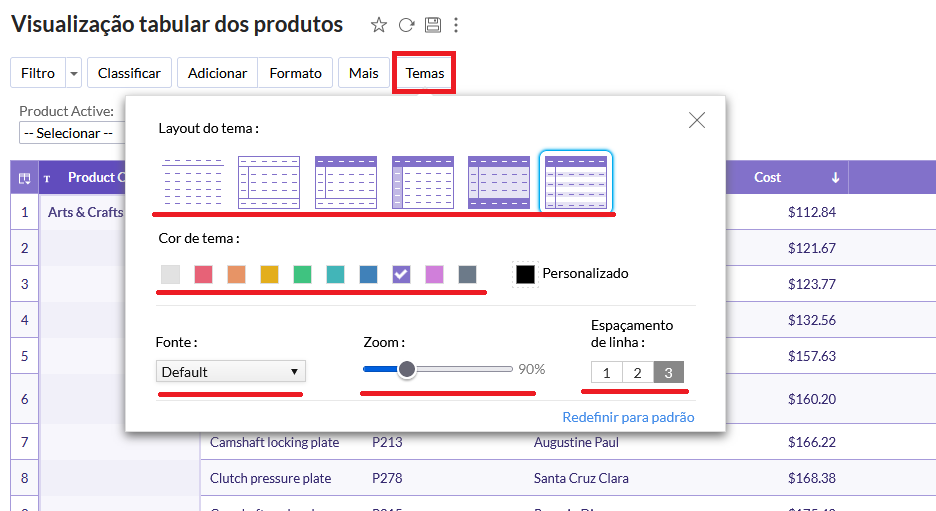Click the freeze columns icon in the table header
The image size is (936, 511).
tap(24, 178)
